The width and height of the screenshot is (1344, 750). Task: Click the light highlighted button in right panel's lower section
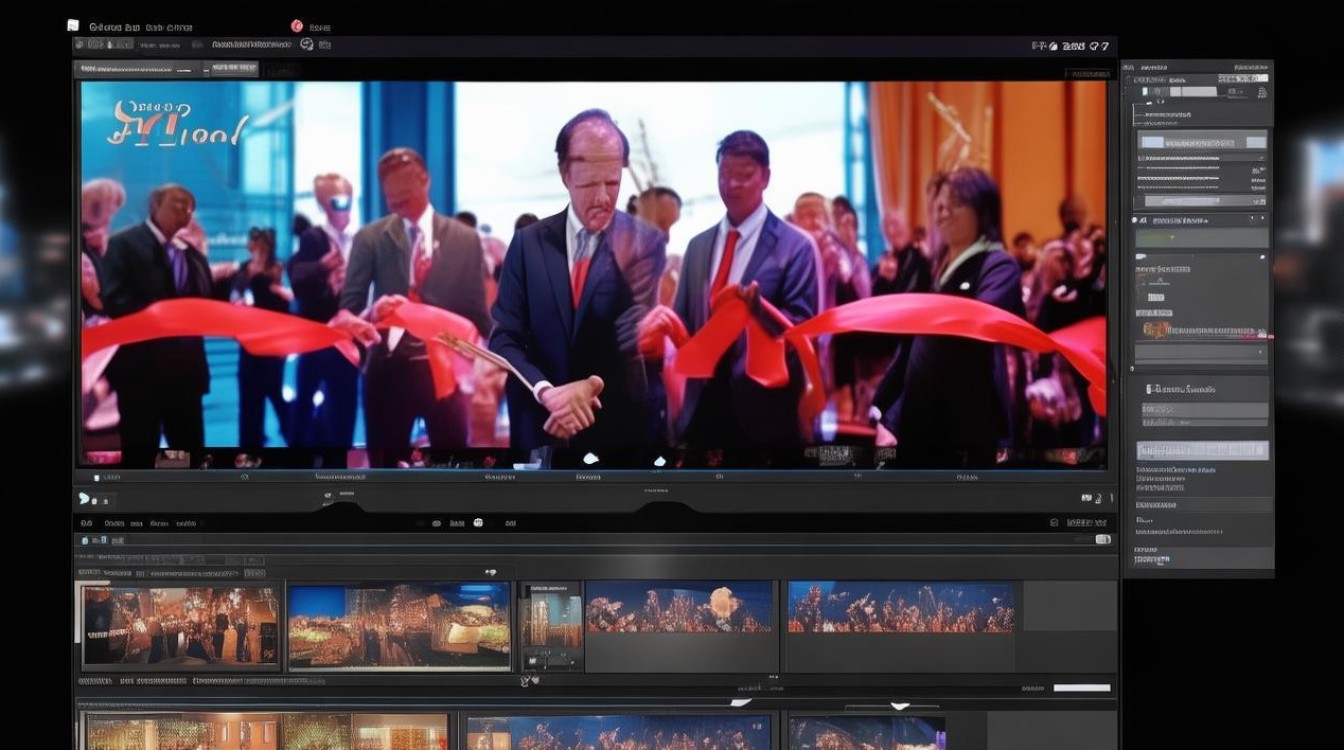(1202, 450)
